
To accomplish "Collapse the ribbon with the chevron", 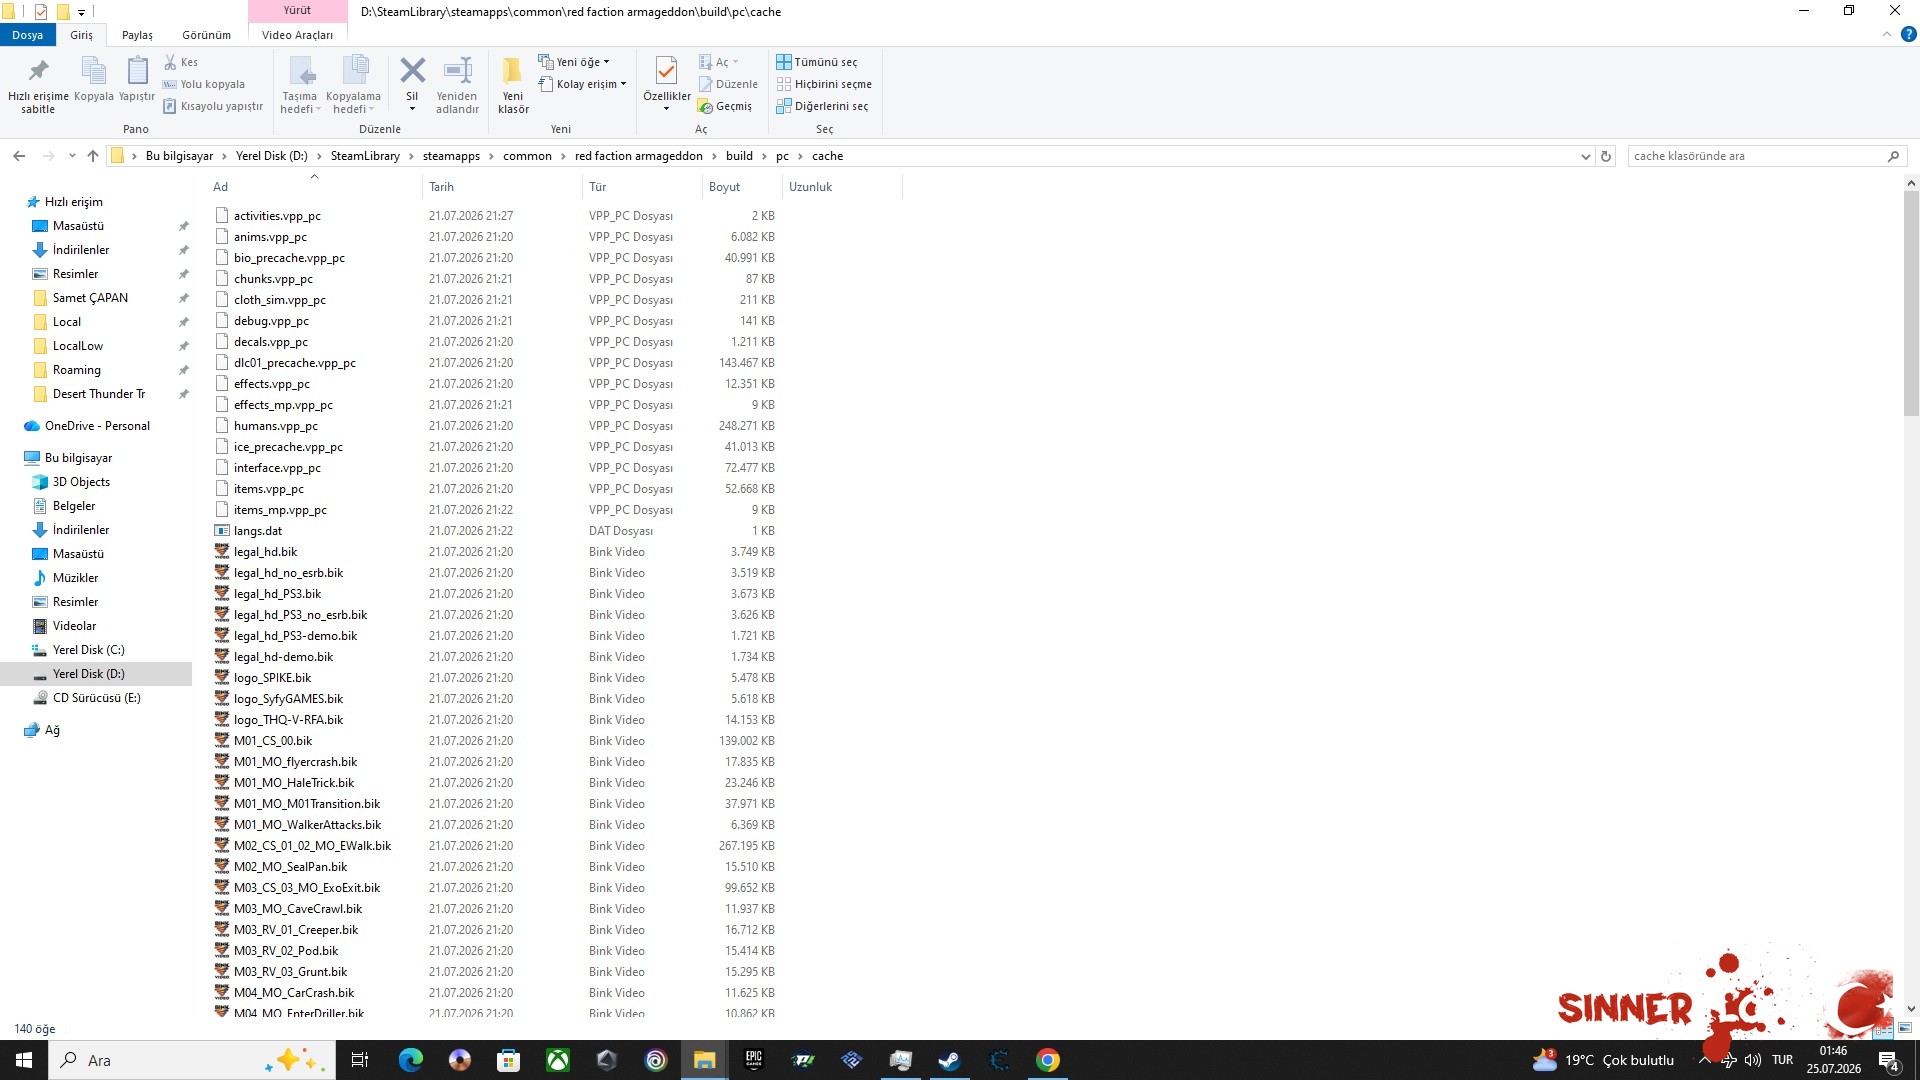I will point(1887,34).
